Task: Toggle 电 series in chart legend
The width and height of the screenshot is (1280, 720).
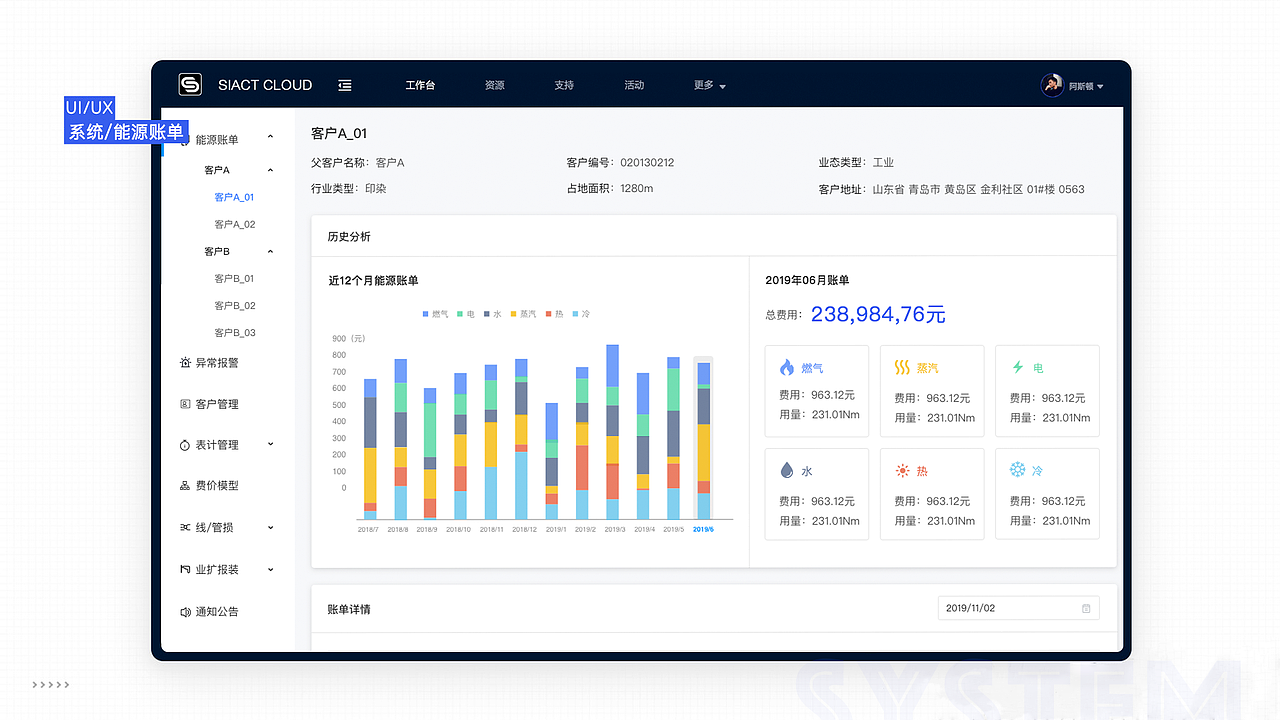Action: (466, 314)
